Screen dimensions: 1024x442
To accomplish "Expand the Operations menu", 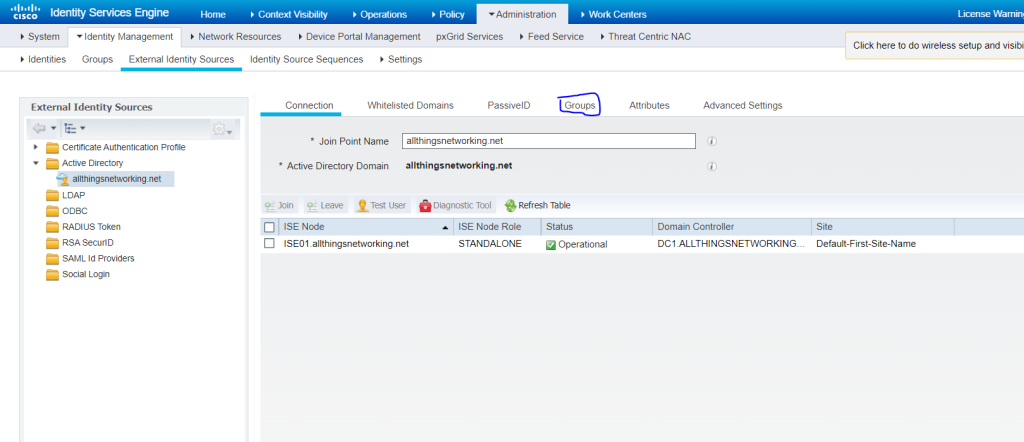I will [379, 14].
